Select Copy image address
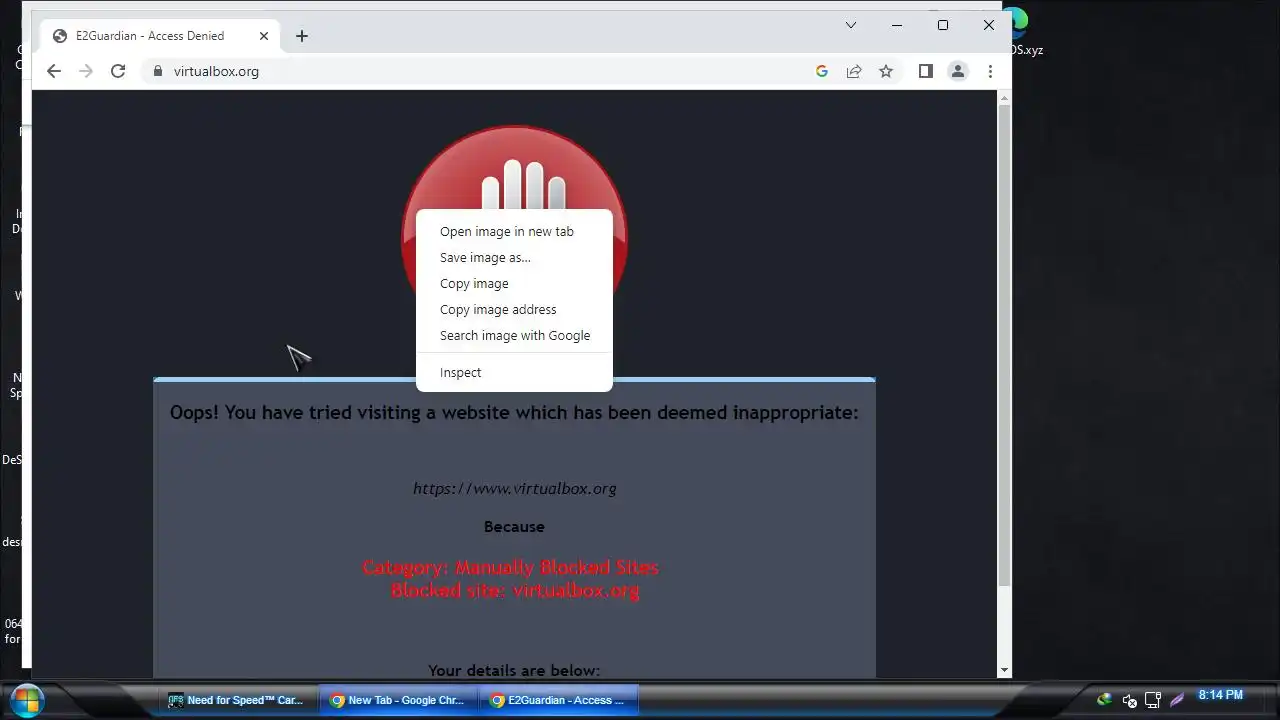This screenshot has height=720, width=1280. point(514,309)
